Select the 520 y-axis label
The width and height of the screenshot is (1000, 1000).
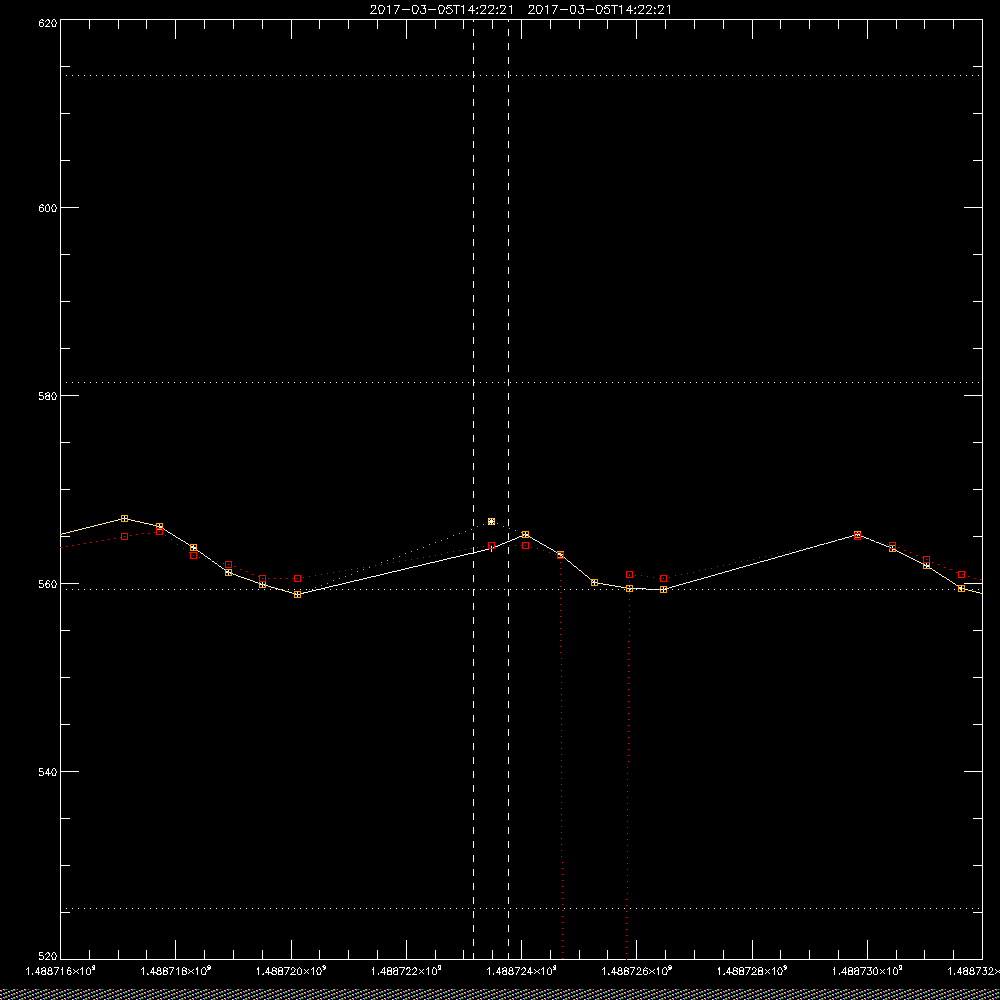click(x=48, y=957)
